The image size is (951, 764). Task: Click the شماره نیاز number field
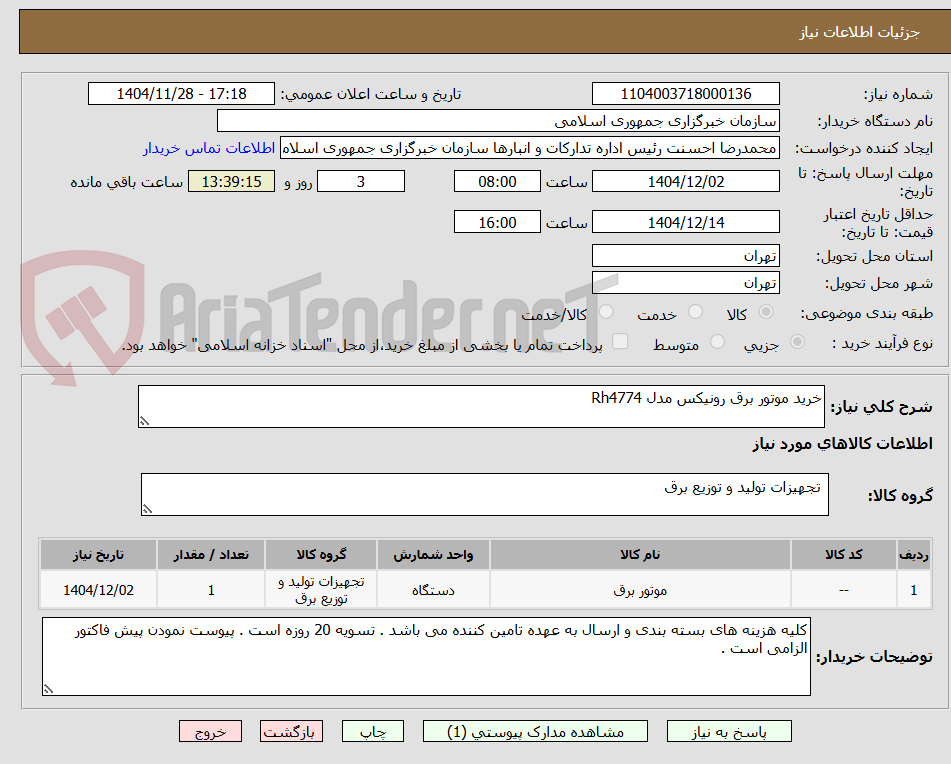(x=685, y=94)
